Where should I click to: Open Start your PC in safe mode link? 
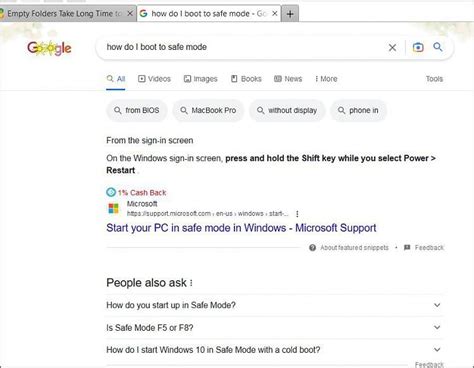click(x=241, y=228)
